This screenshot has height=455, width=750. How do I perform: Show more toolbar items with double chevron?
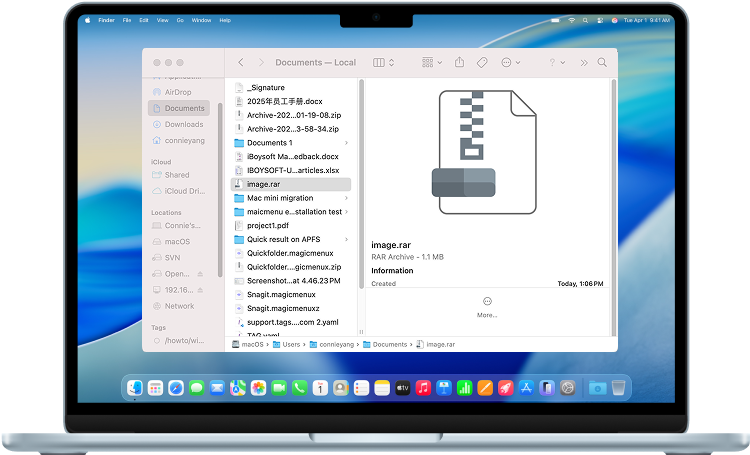[x=584, y=62]
